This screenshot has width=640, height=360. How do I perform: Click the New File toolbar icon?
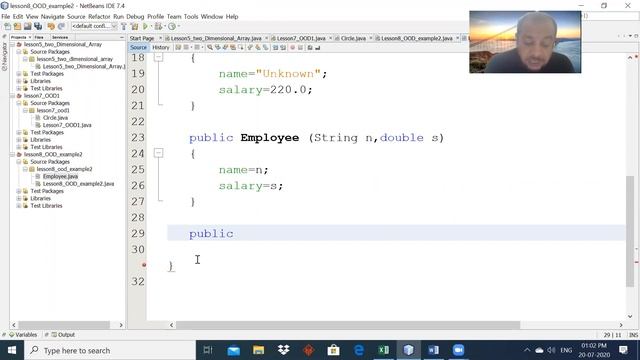pos(8,27)
